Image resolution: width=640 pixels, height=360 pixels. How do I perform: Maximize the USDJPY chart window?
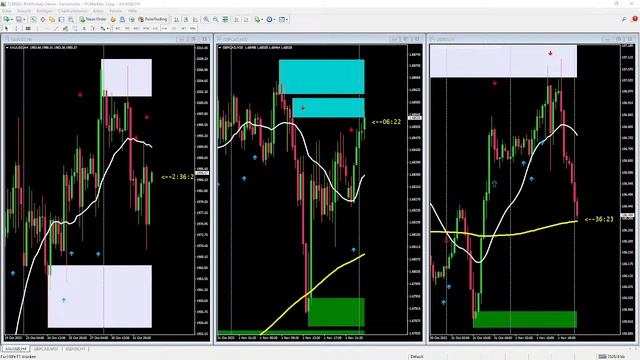click(618, 39)
